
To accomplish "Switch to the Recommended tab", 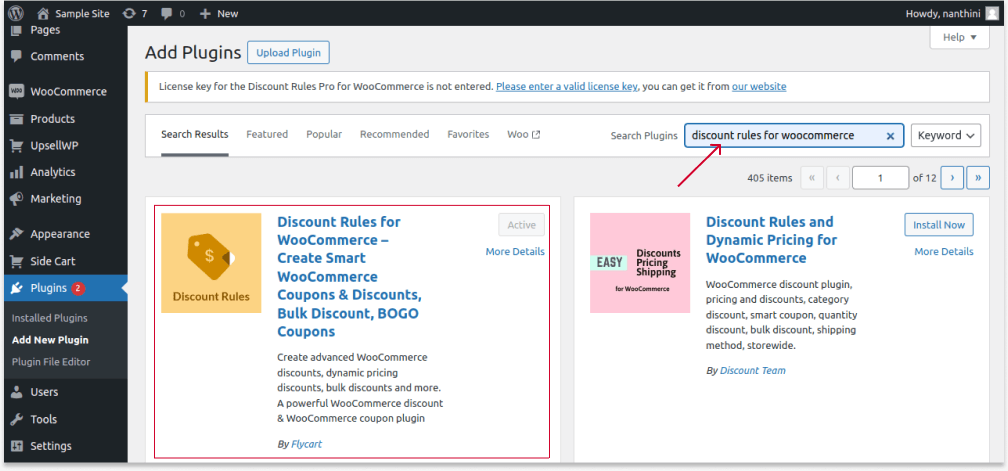I will [395, 134].
